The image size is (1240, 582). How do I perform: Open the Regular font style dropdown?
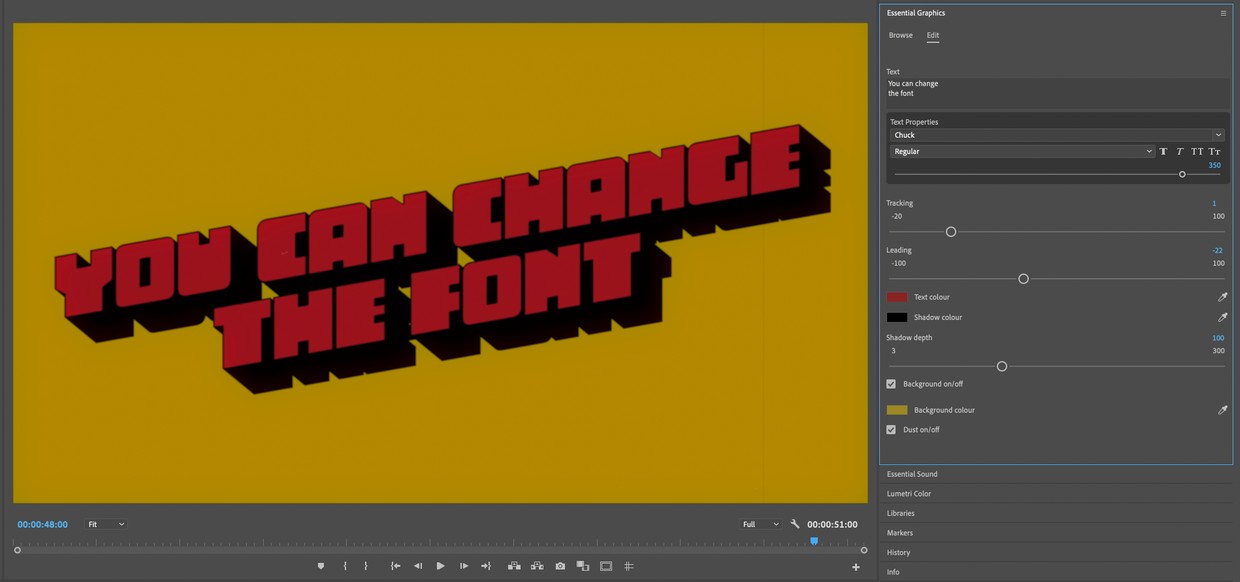pyautogui.click(x=1022, y=152)
